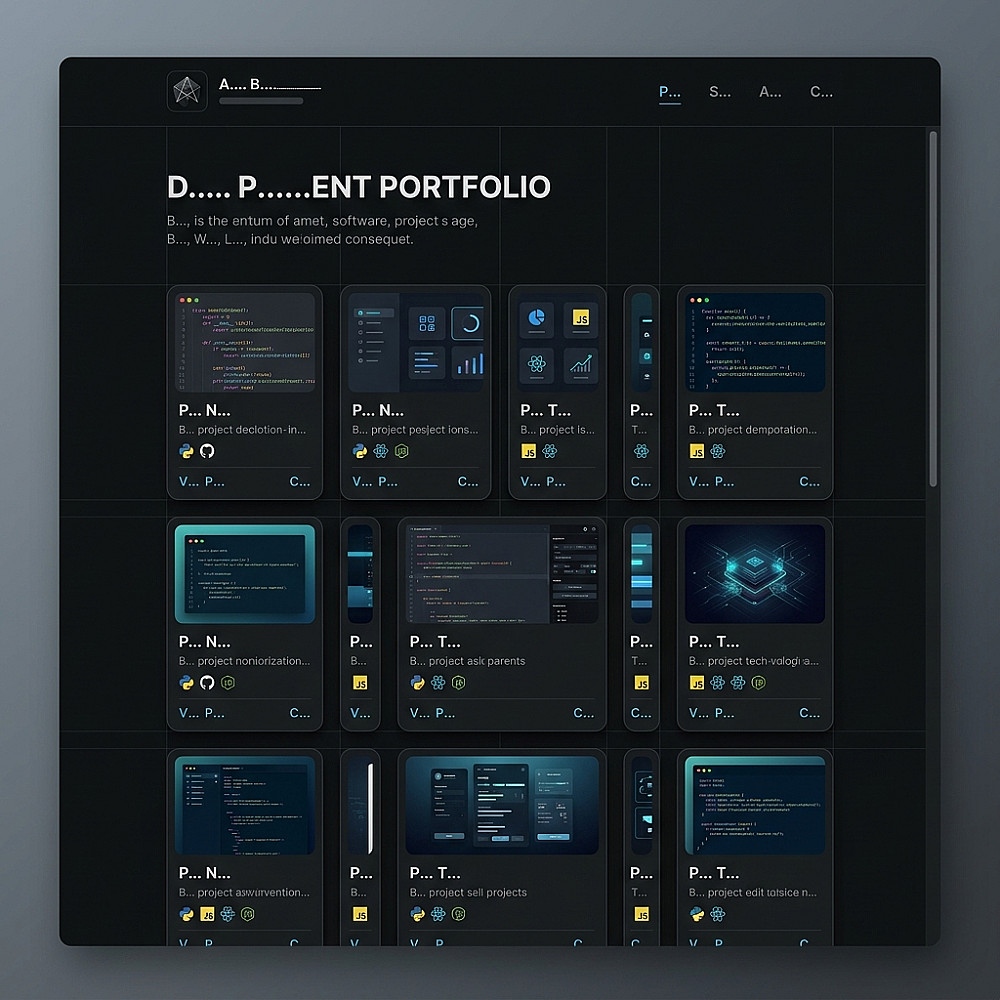Open the 'C...' navigation tab in header
This screenshot has height=1000, width=1000.
pos(821,92)
